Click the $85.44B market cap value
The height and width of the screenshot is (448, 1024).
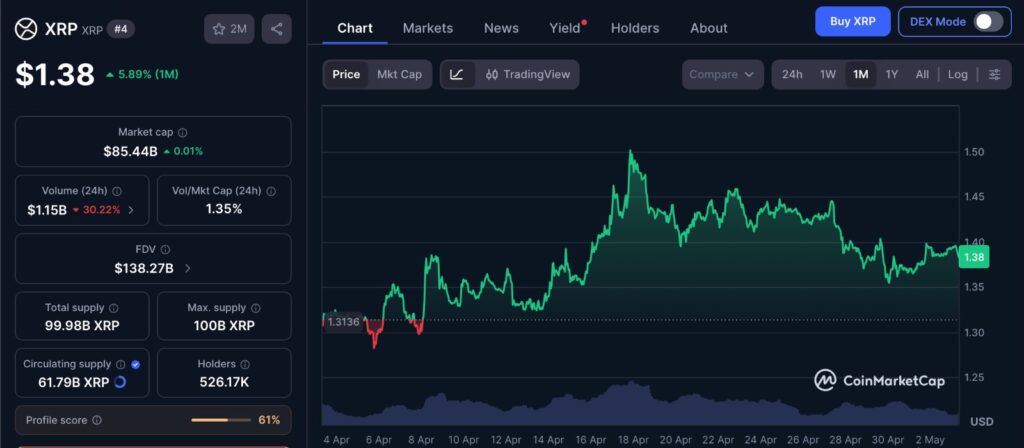tap(131, 152)
